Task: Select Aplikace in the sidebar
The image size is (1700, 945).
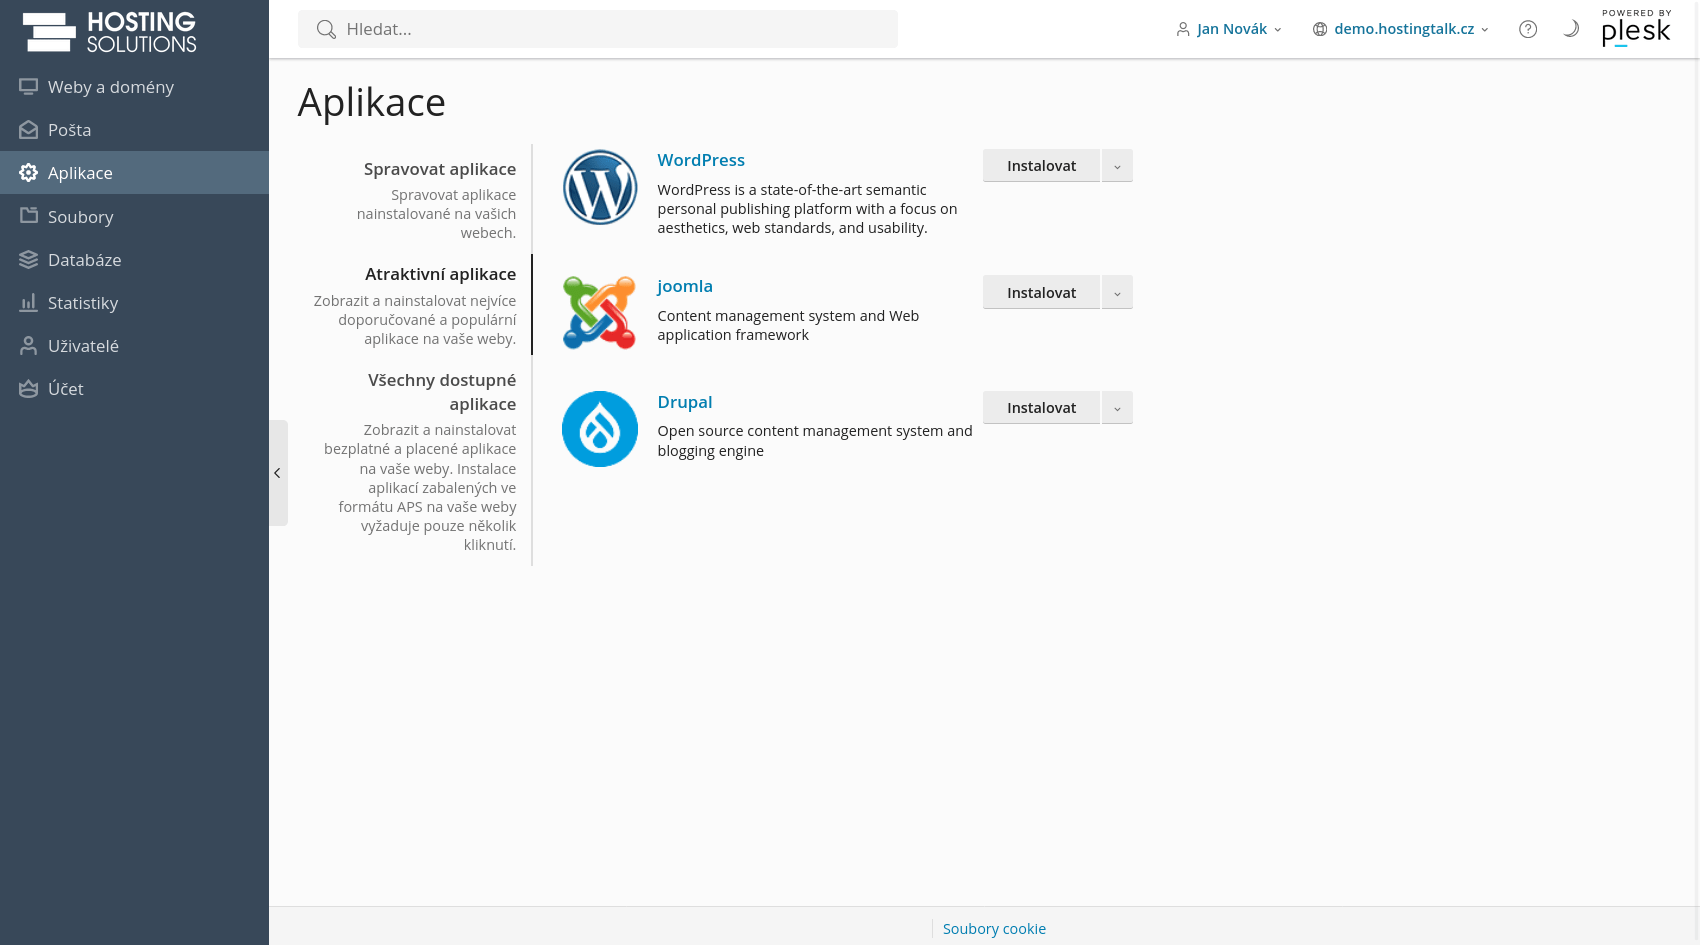Action: [134, 173]
